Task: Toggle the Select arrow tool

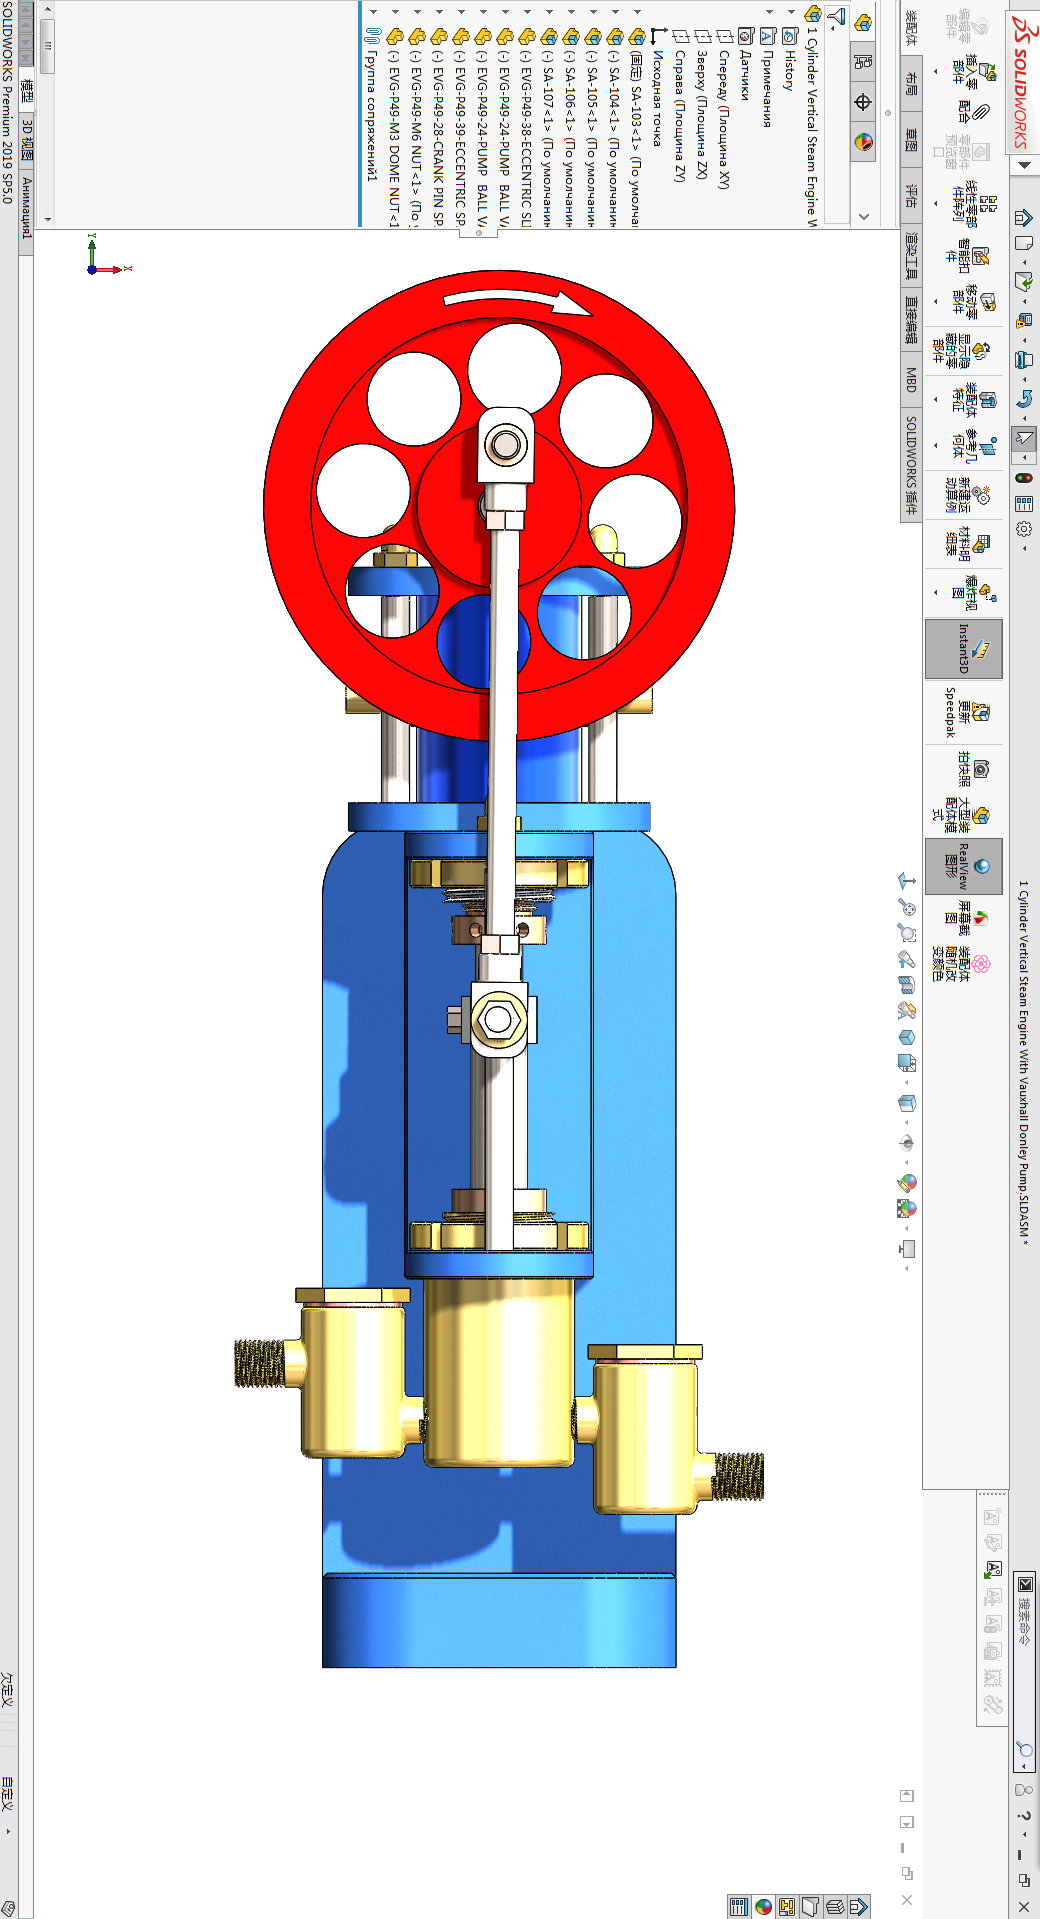Action: 1024,438
